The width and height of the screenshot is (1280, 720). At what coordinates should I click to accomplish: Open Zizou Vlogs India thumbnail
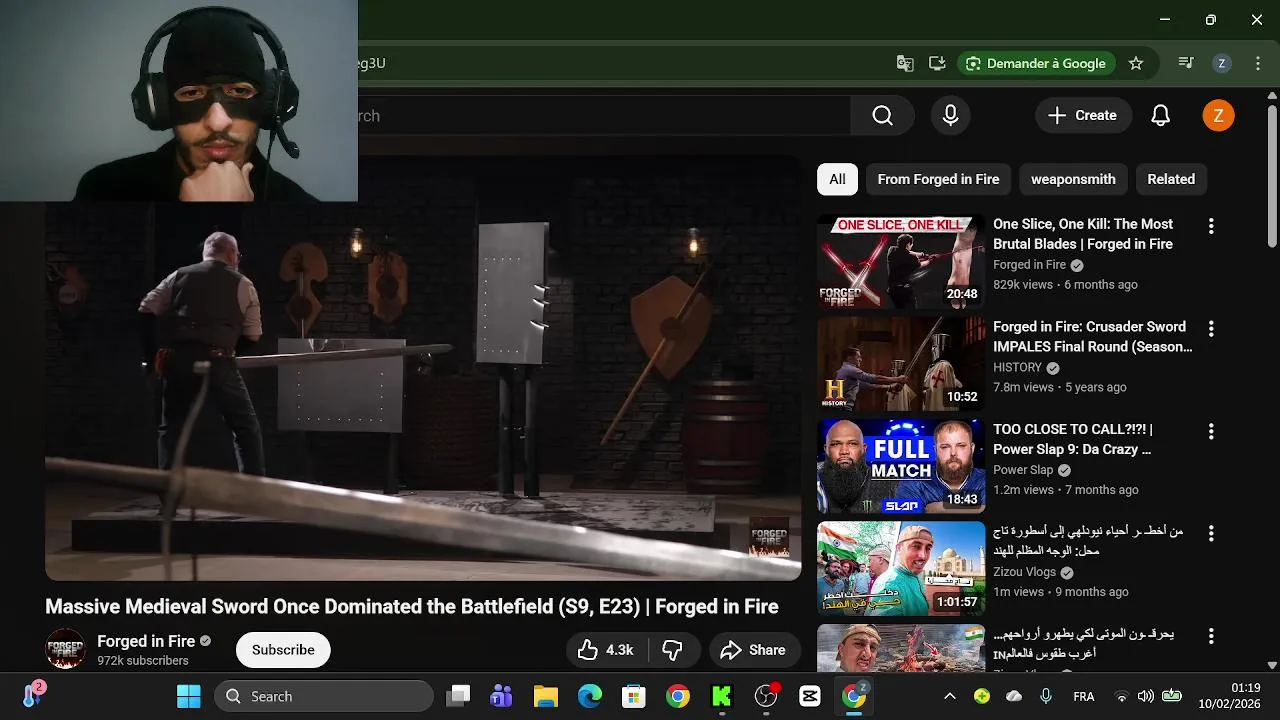click(x=901, y=569)
